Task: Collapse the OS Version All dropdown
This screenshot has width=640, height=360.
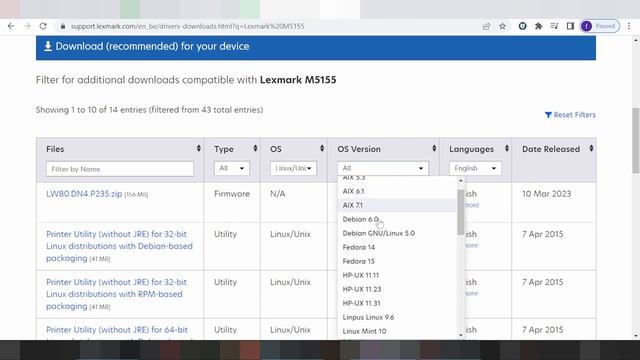Action: click(382, 168)
